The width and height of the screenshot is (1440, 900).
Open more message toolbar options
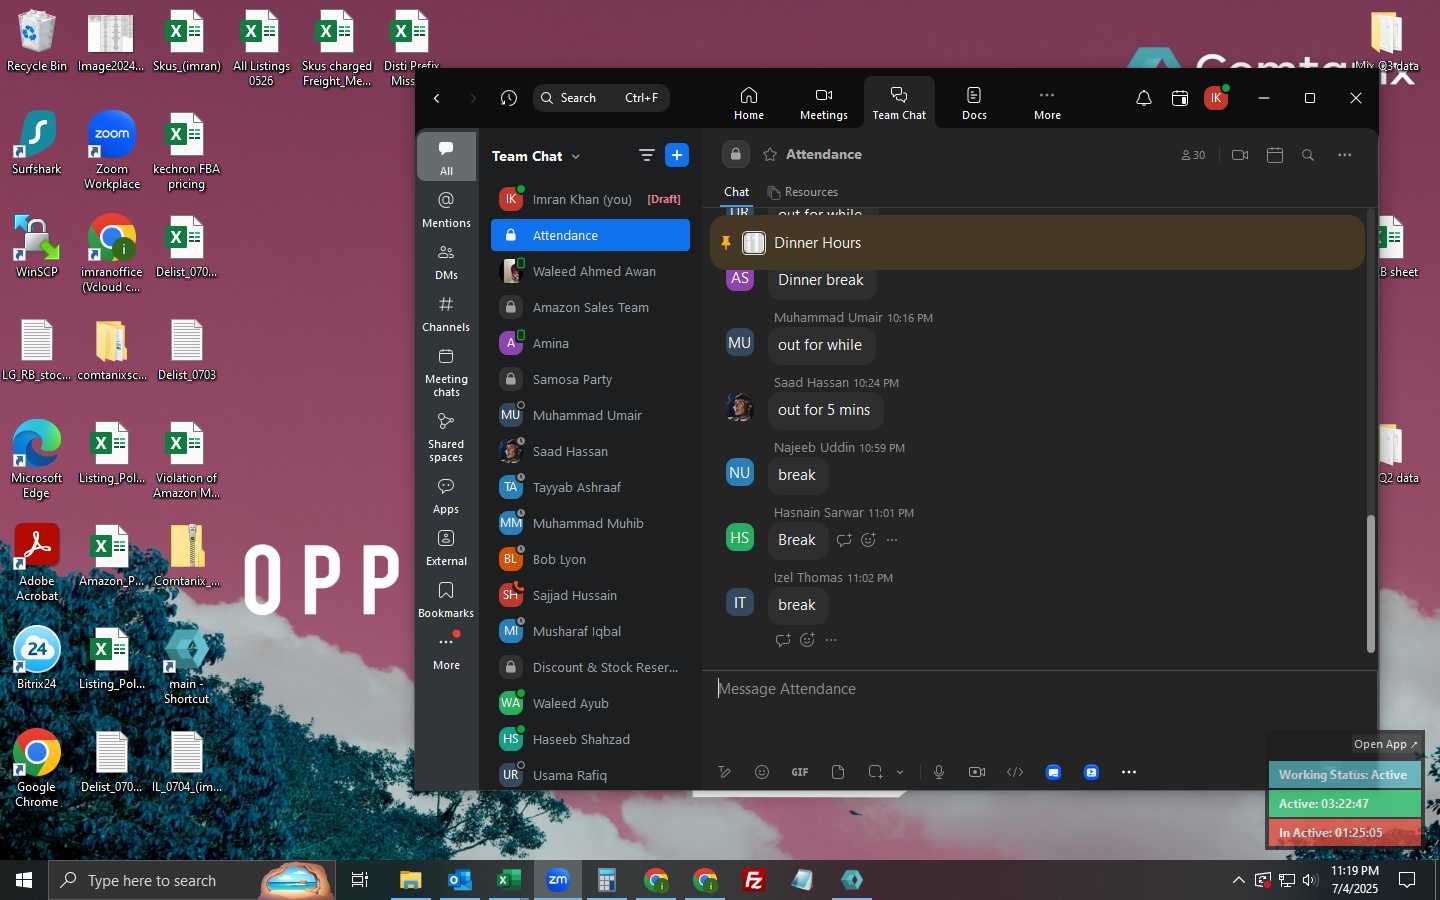pyautogui.click(x=1129, y=772)
